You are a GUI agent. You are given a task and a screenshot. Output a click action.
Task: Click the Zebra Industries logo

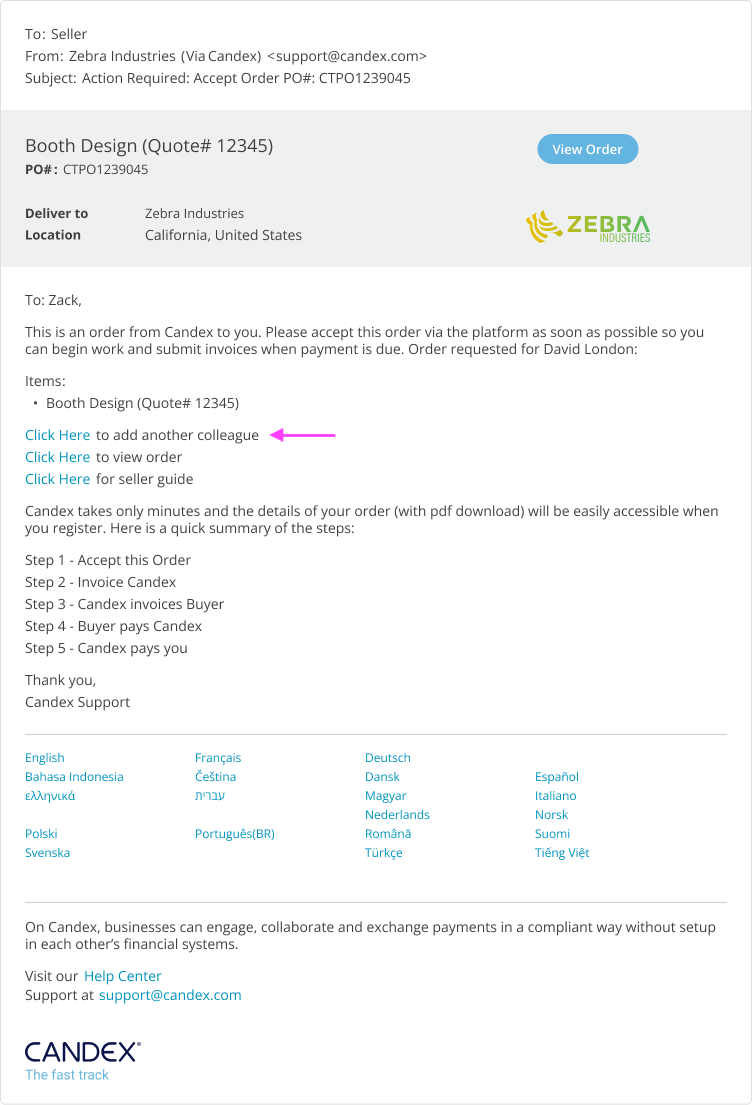point(588,227)
